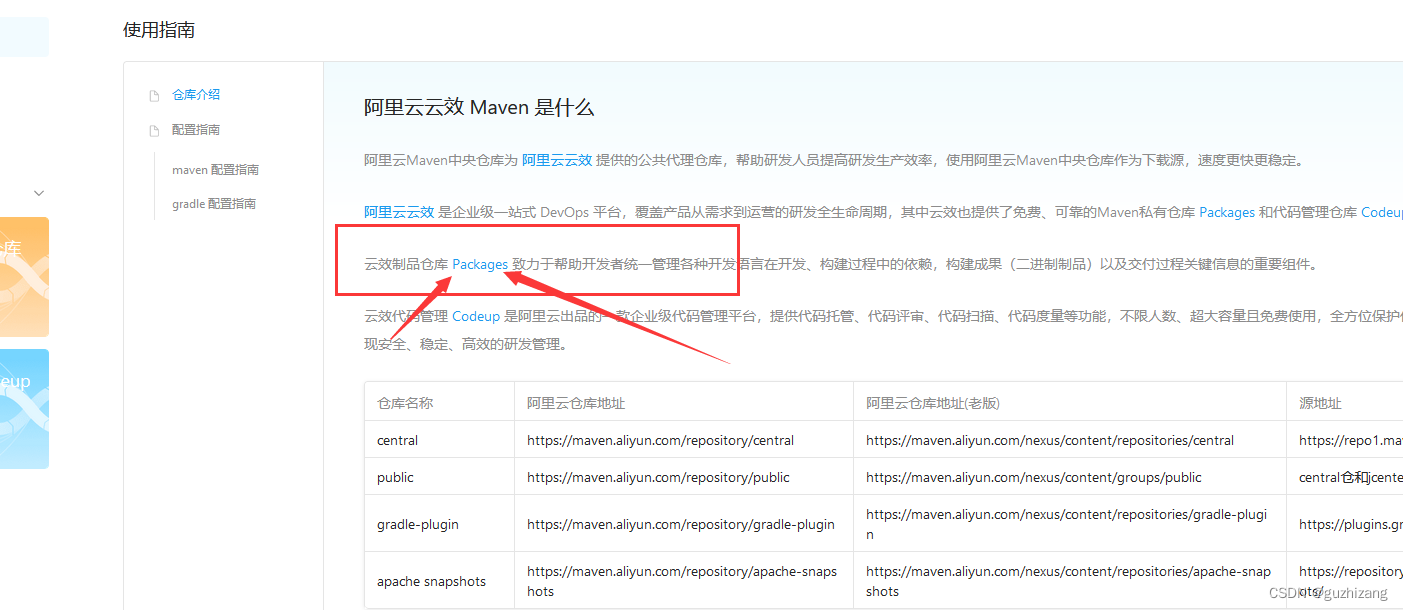
Task: Click the 使用指南 page title
Action: pos(158,30)
